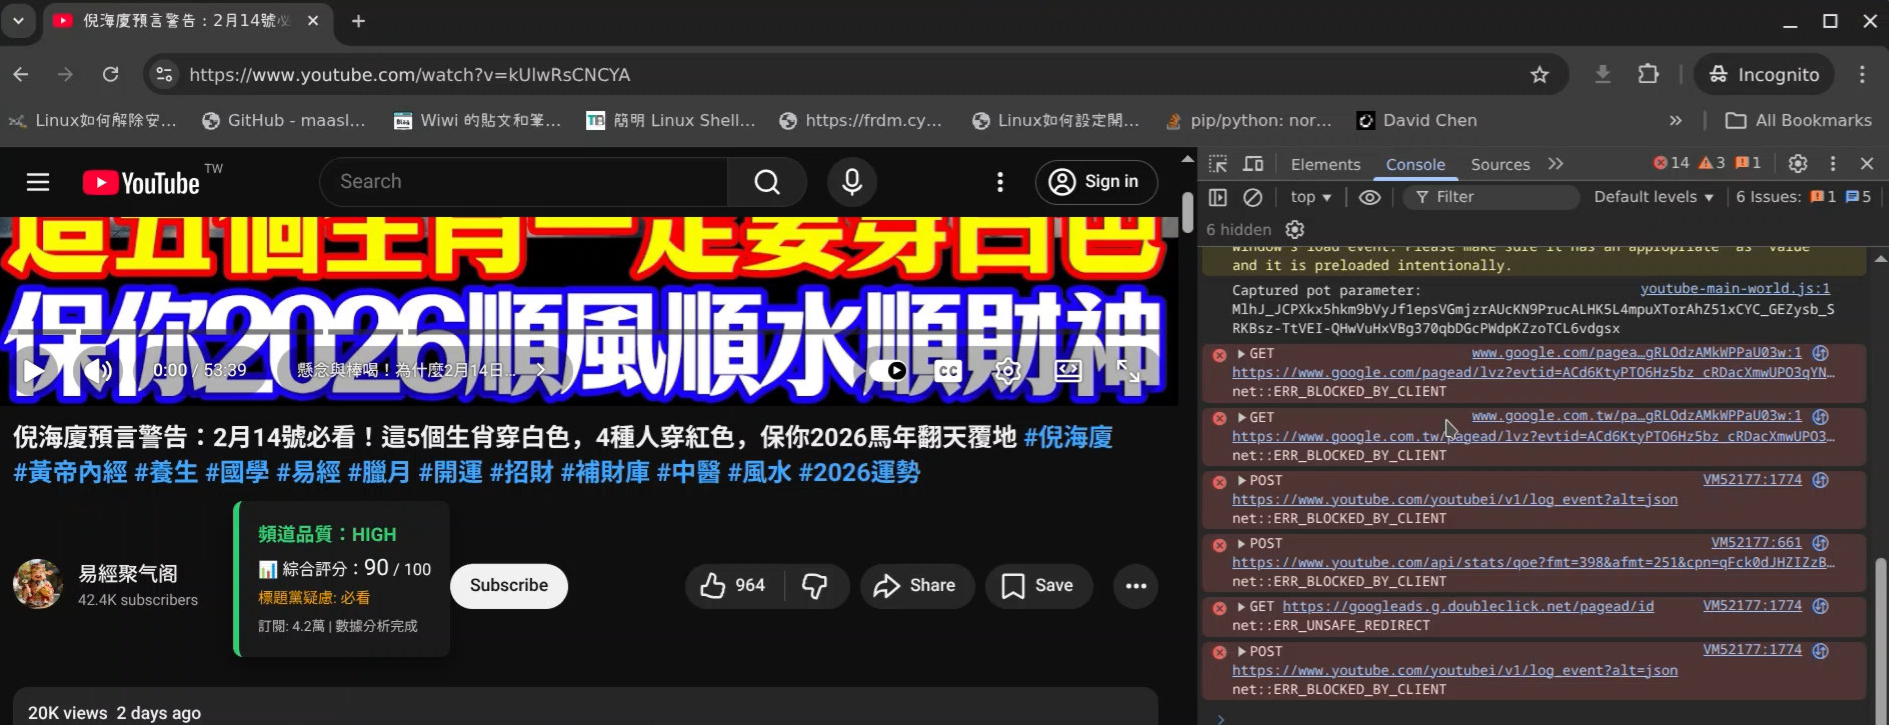The image size is (1889, 725).
Task: Reload the page
Action: pyautogui.click(x=110, y=75)
